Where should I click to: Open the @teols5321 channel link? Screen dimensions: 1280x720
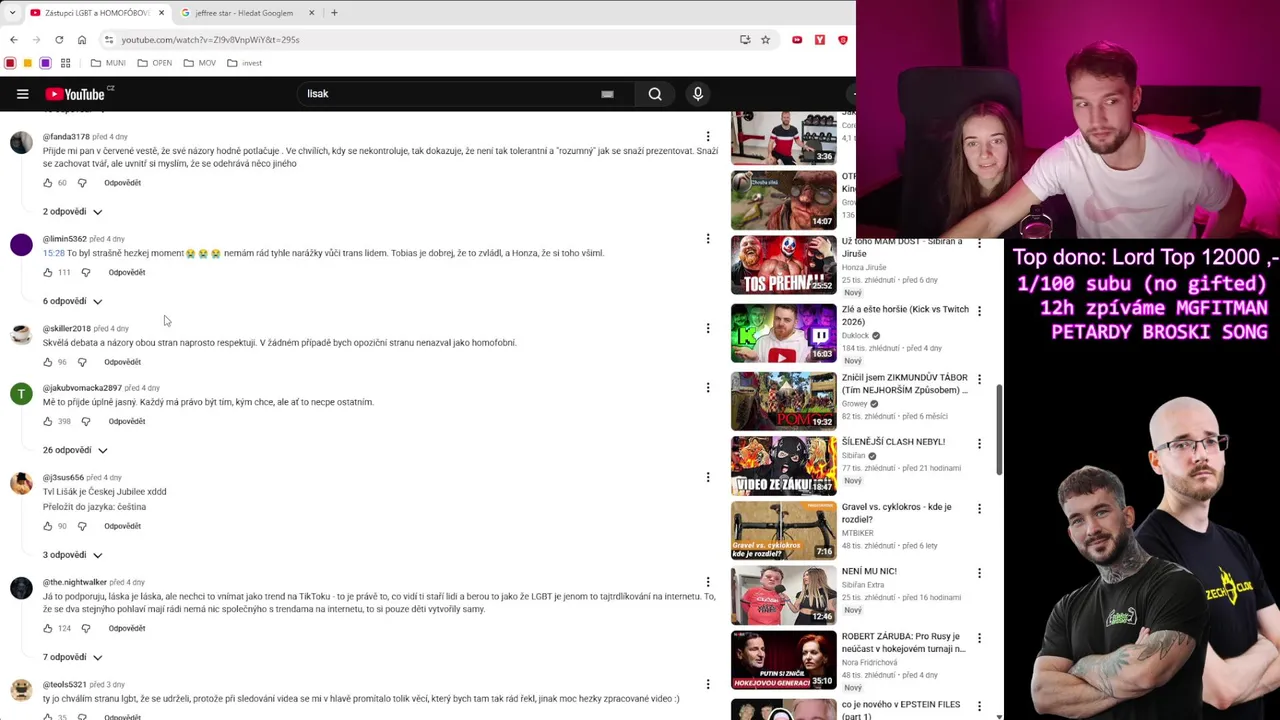64,685
